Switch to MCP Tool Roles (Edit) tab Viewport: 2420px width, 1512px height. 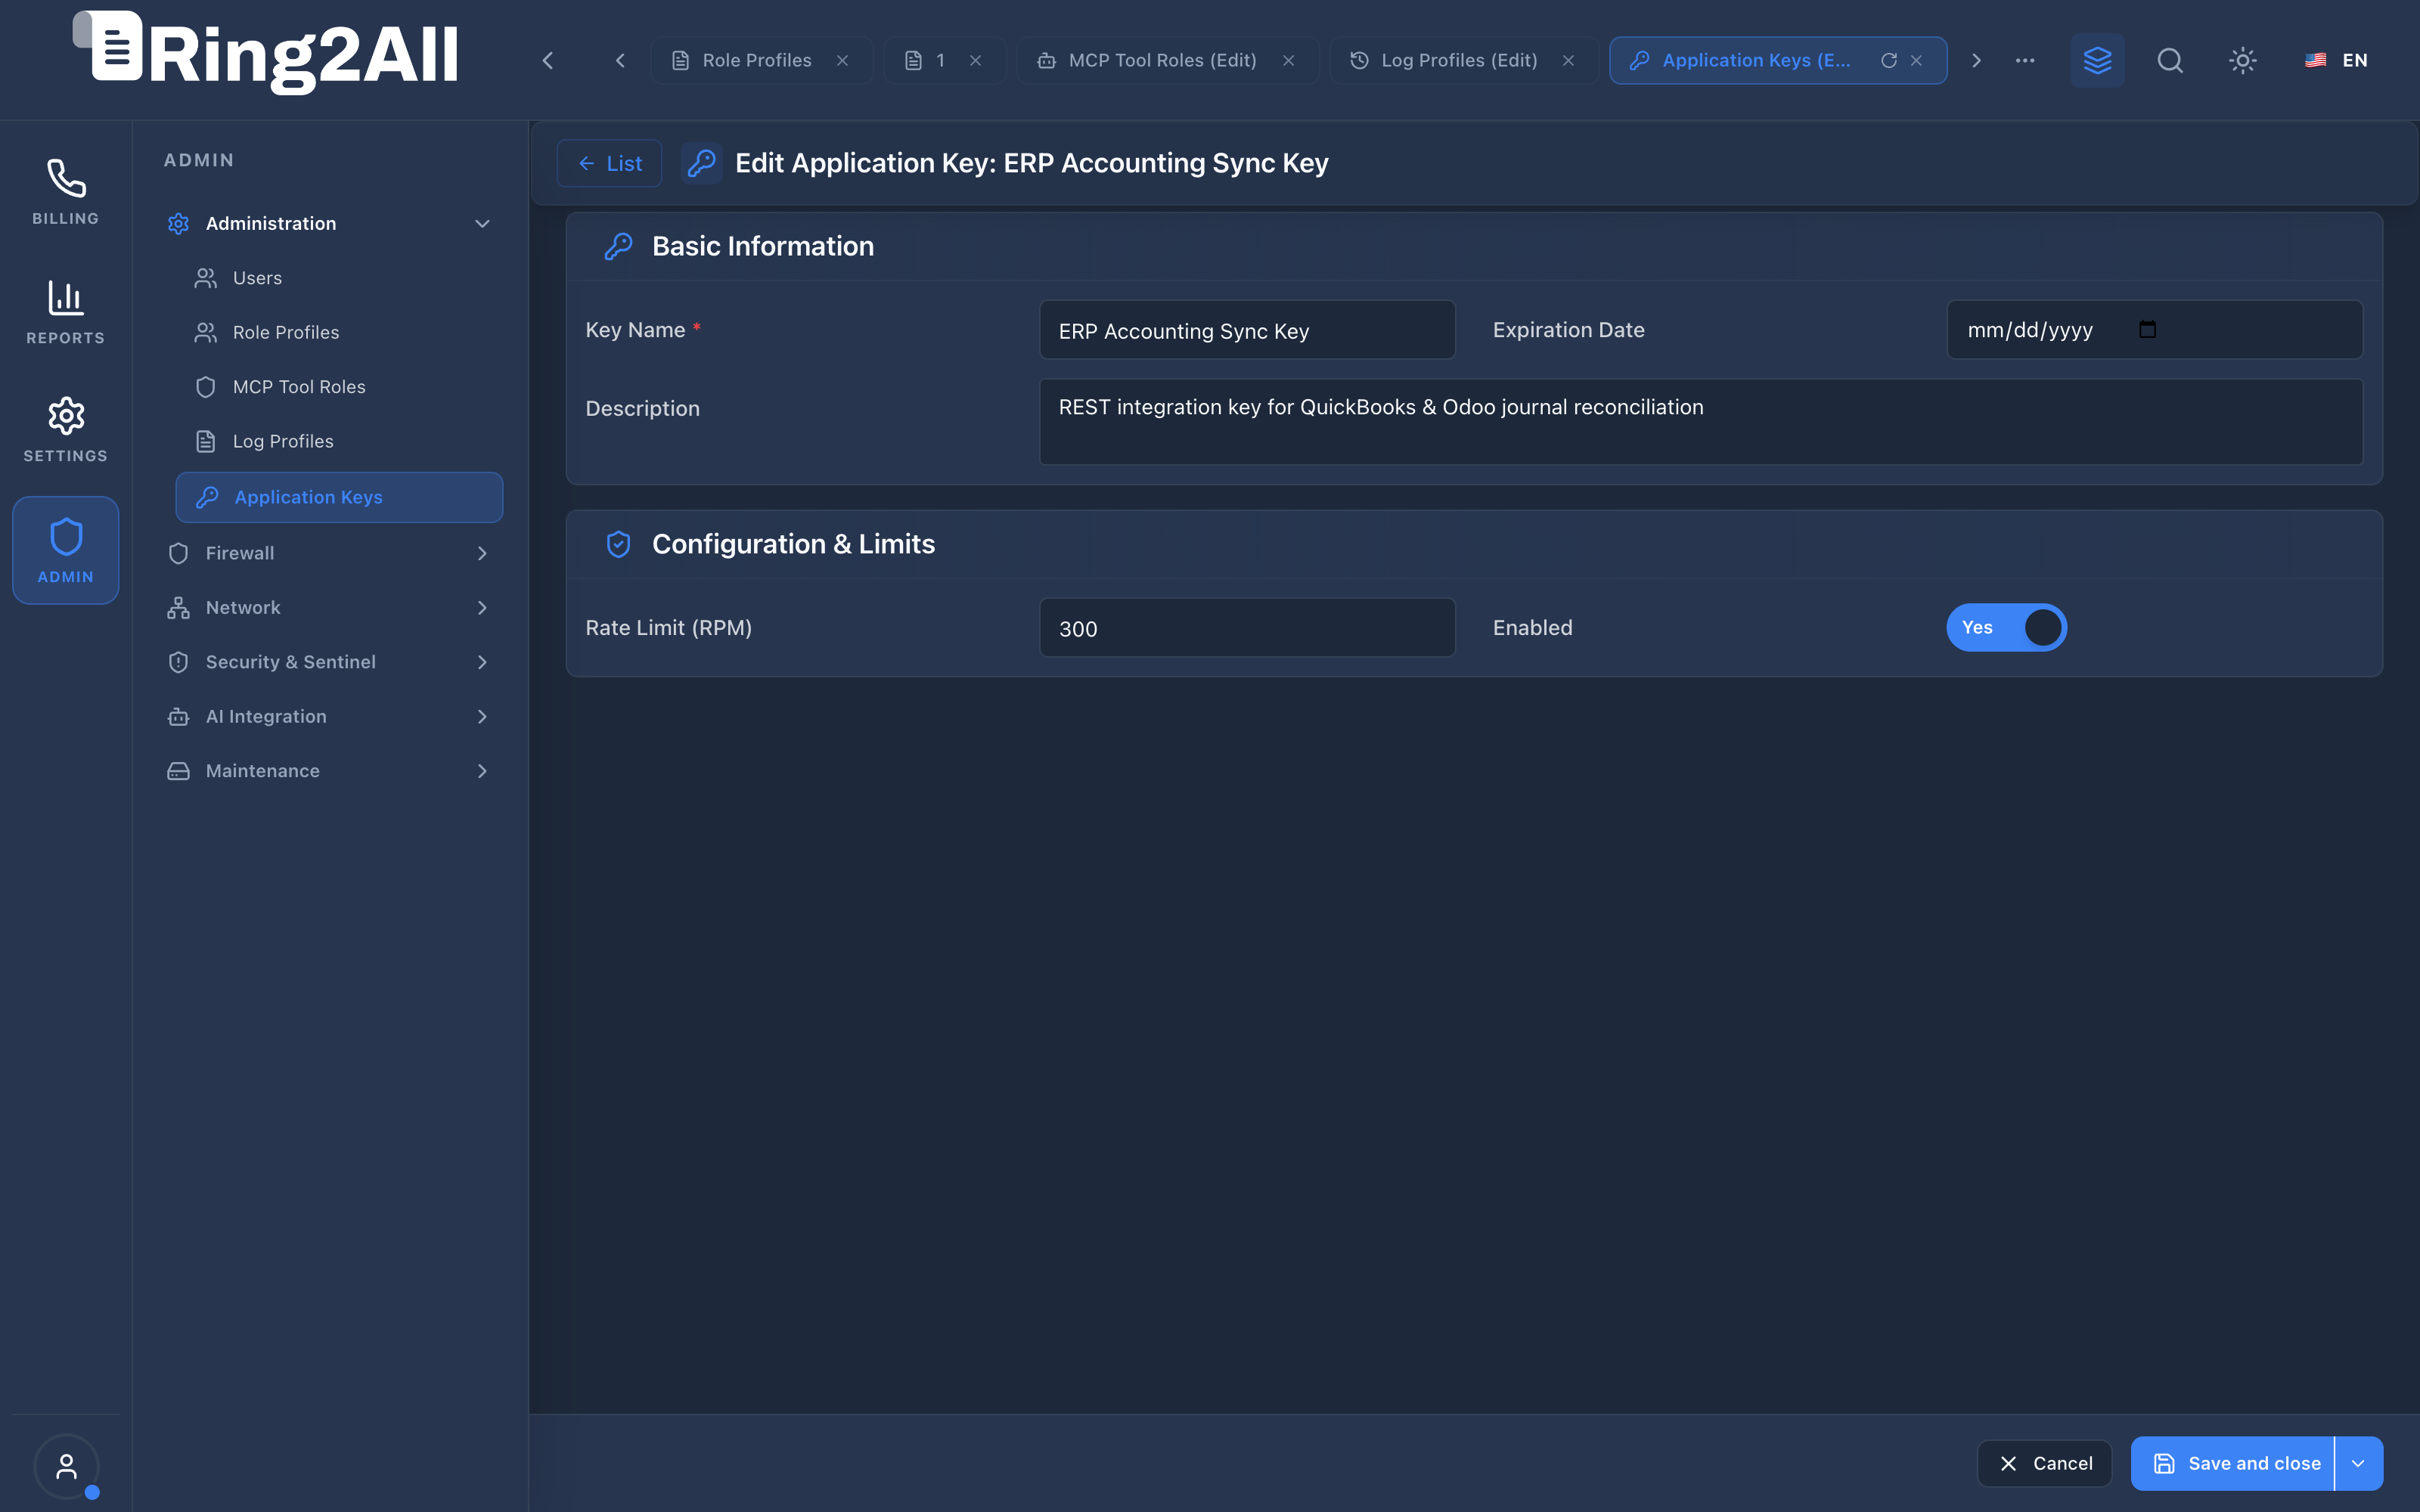point(1168,60)
